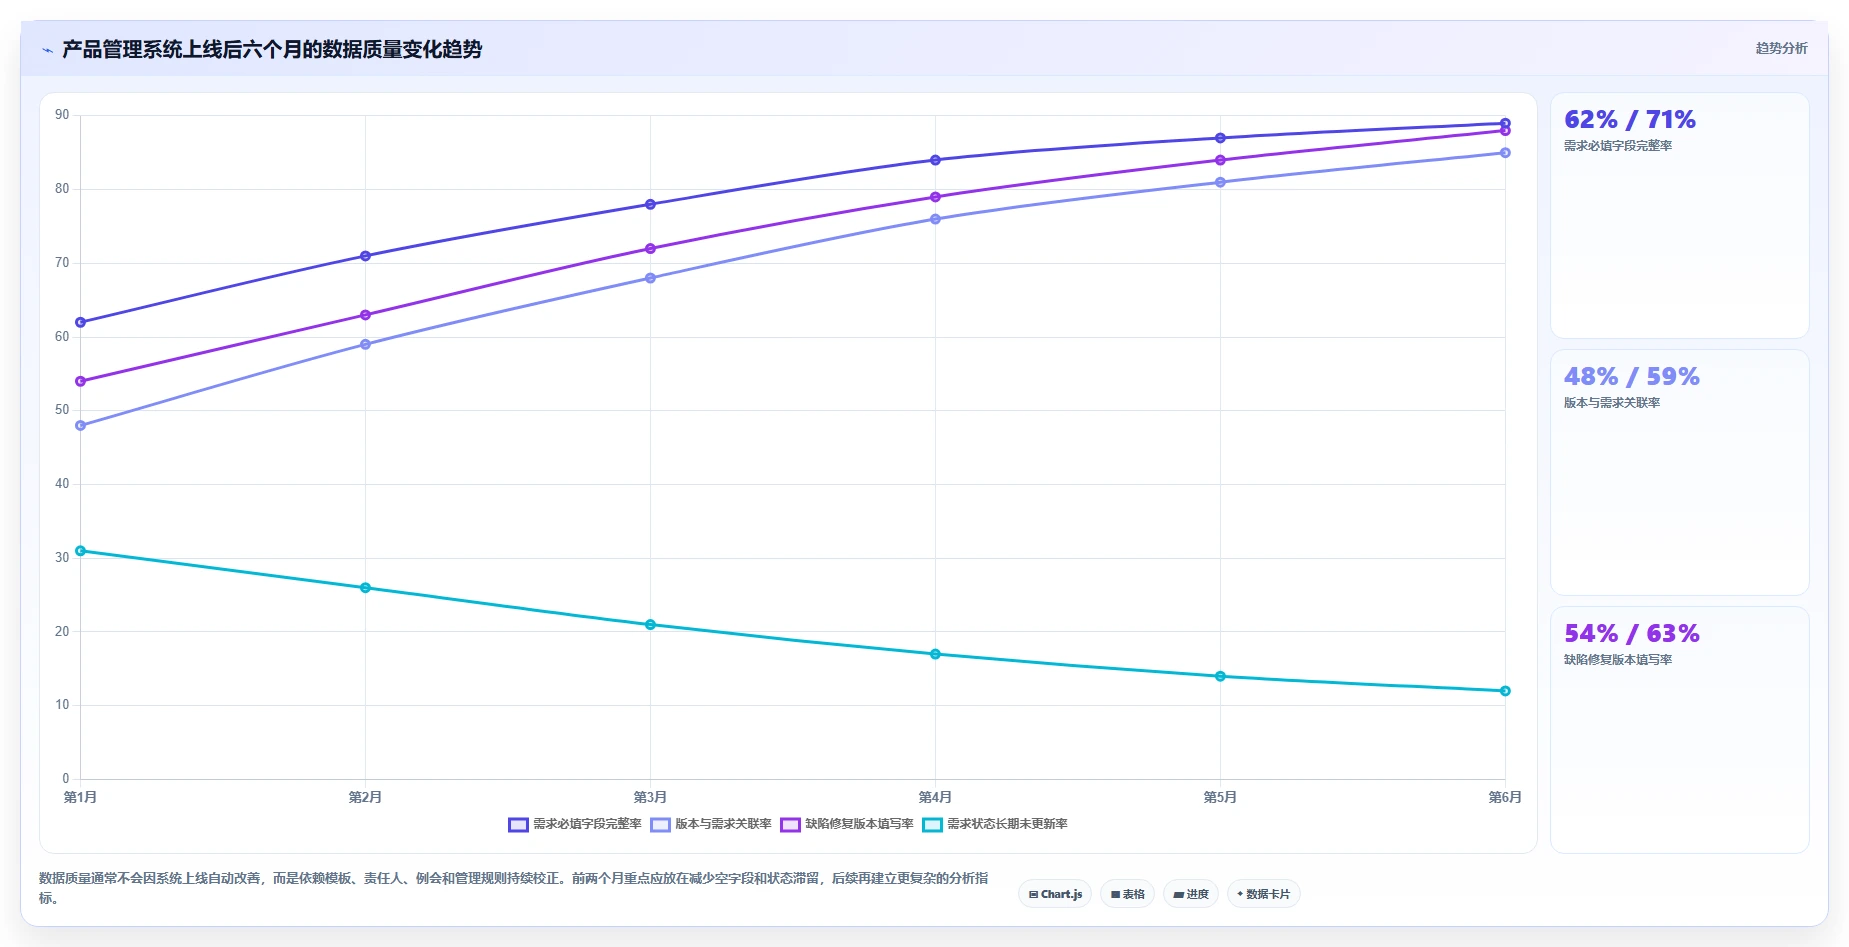Viewport: 1849px width, 947px height.
Task: Click the 数据卡片 pill tag
Action: tap(1263, 894)
